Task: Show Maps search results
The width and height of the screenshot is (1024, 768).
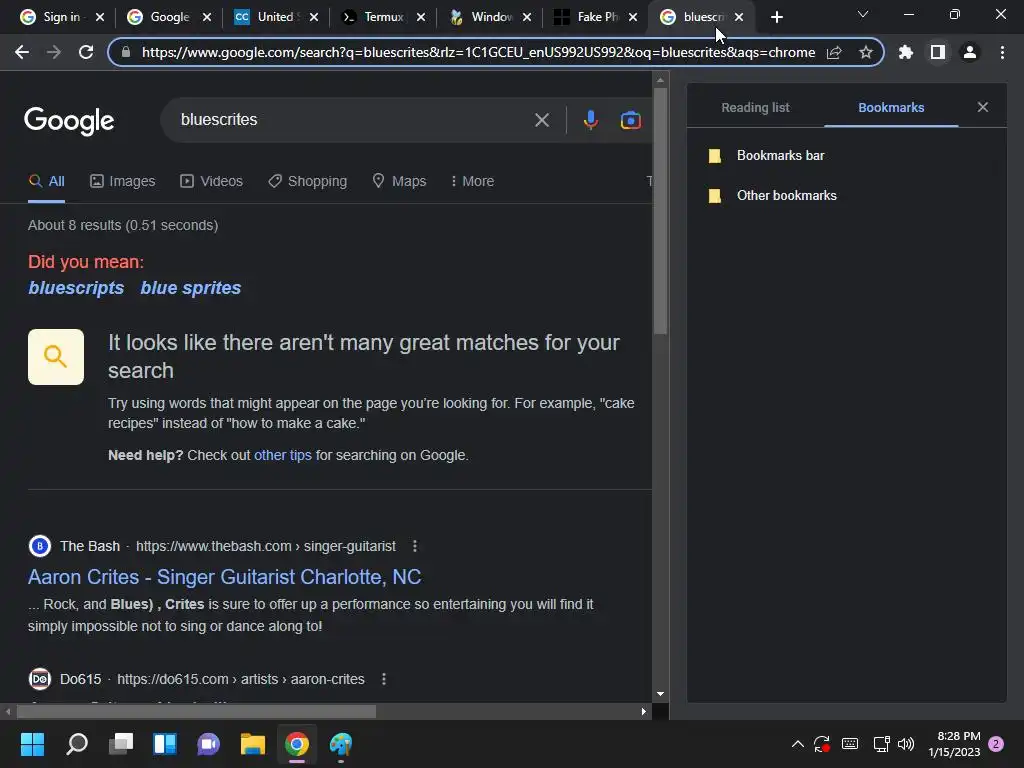Action: pyautogui.click(x=399, y=181)
